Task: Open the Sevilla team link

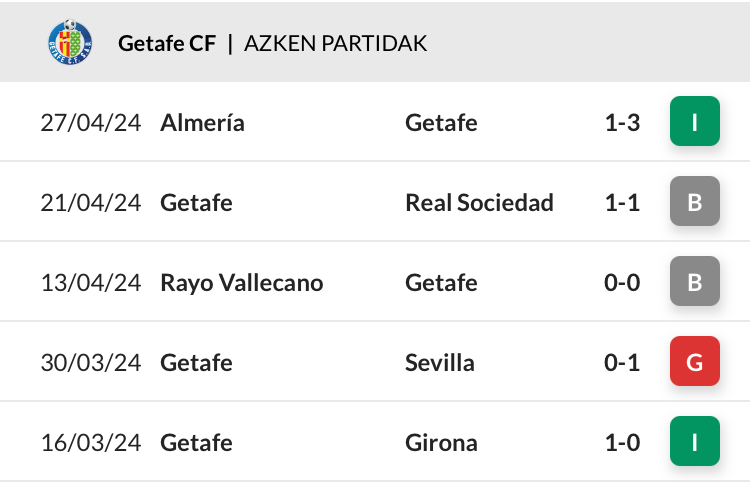Action: coord(440,362)
